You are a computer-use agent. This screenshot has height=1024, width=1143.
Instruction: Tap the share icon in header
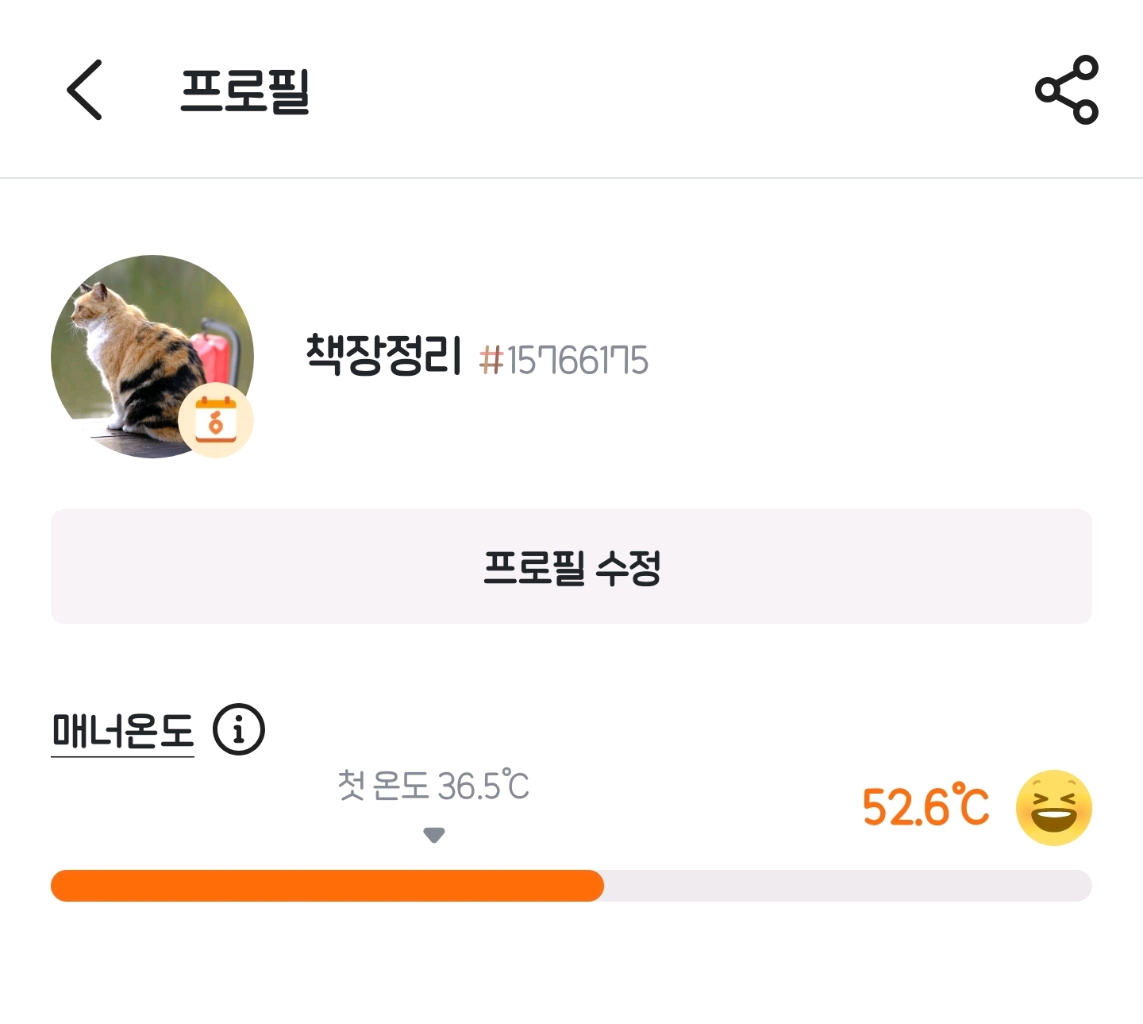[1067, 90]
